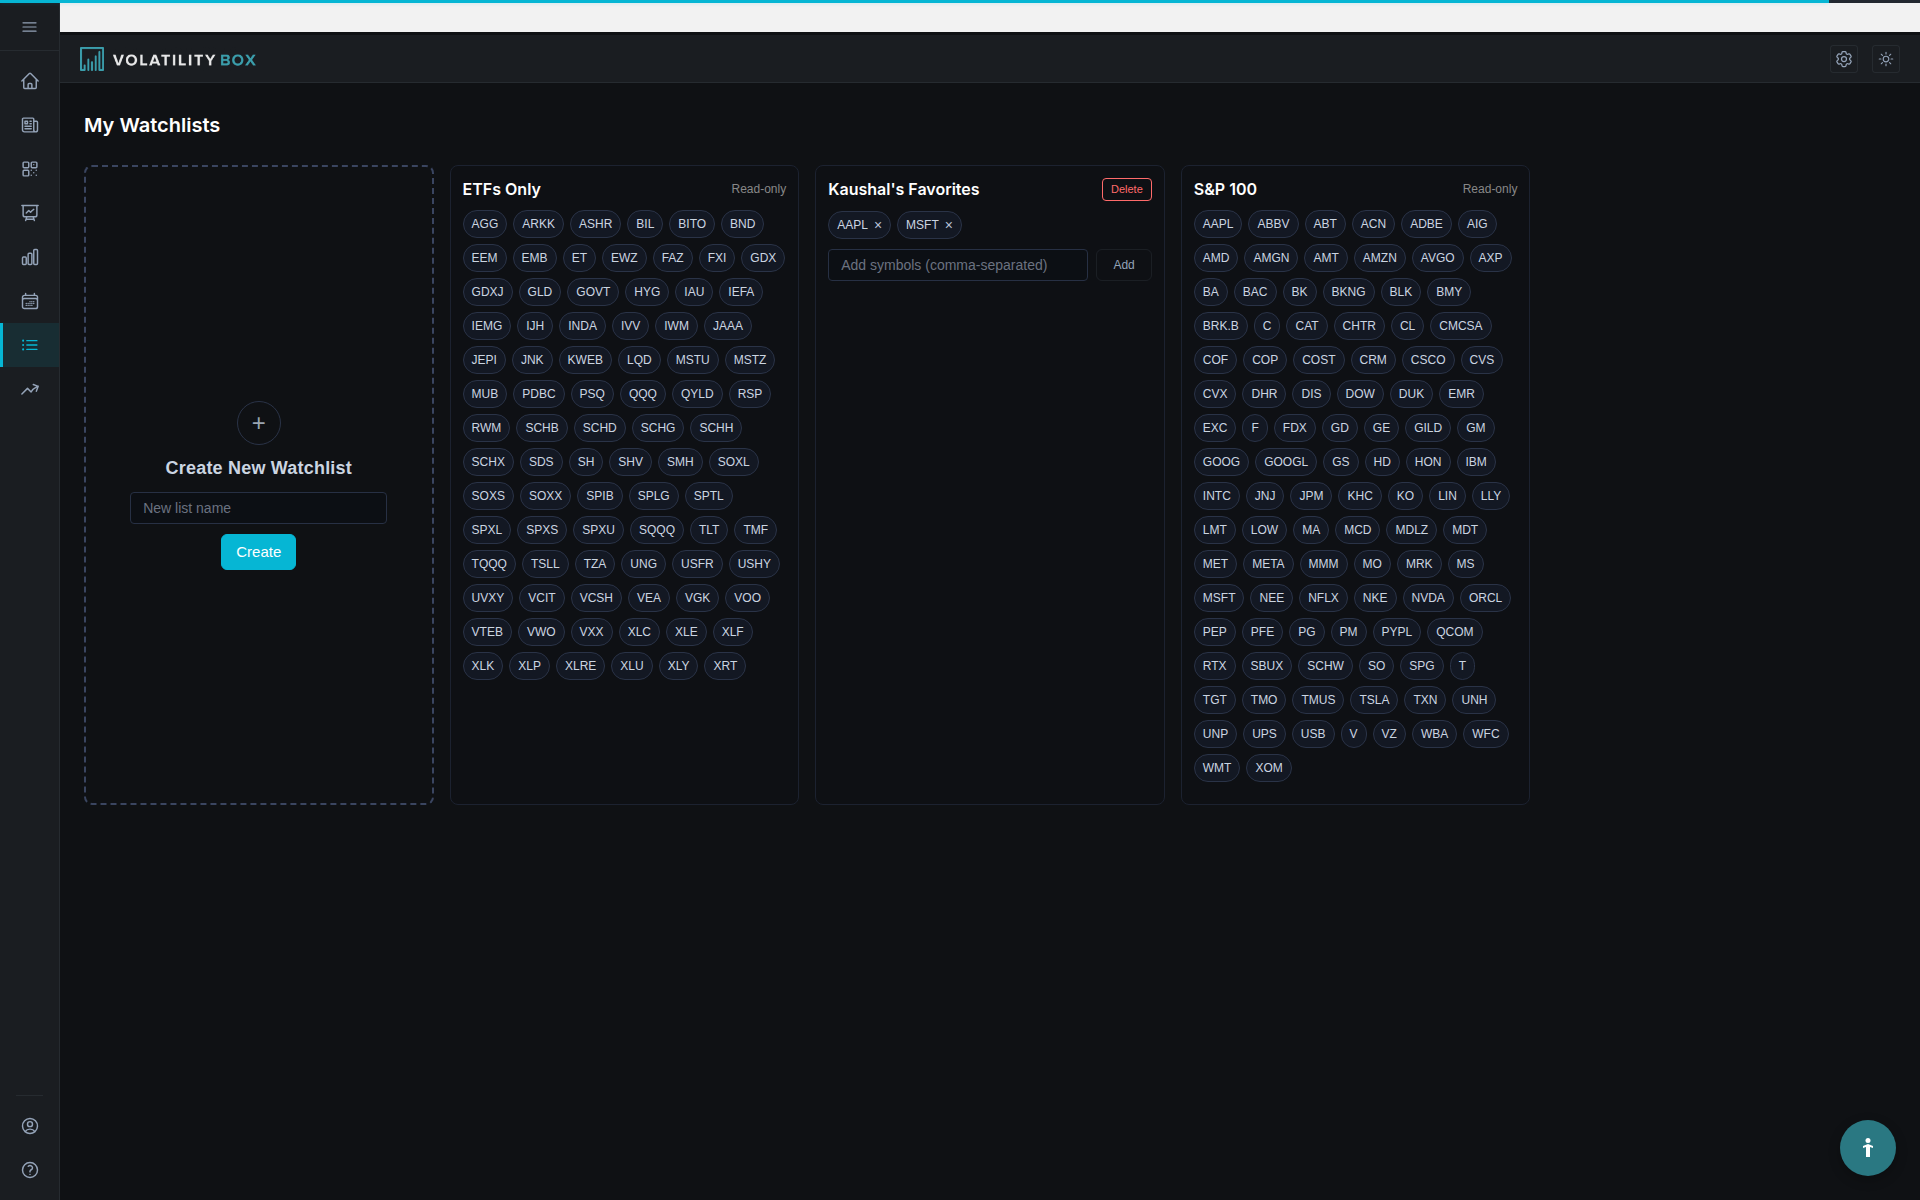
Task: Select the ETFs Only watchlist title
Action: coord(501,189)
